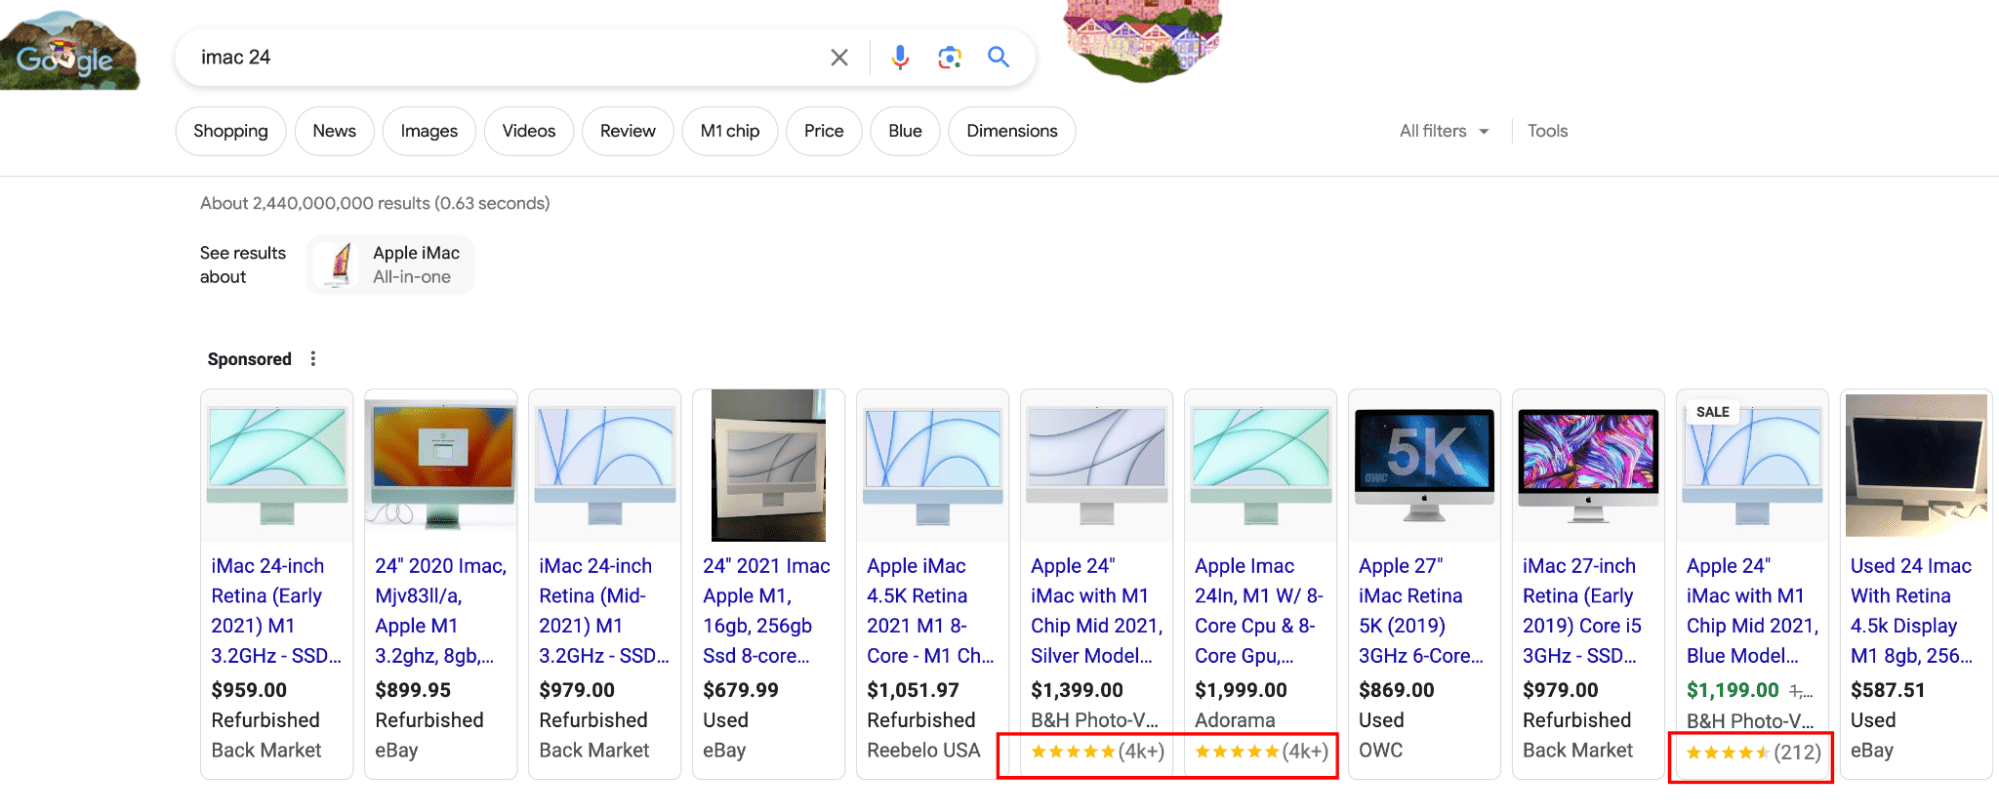Open Sponsored three-dot options menu
Screen dimensions: 1999x802
313,359
